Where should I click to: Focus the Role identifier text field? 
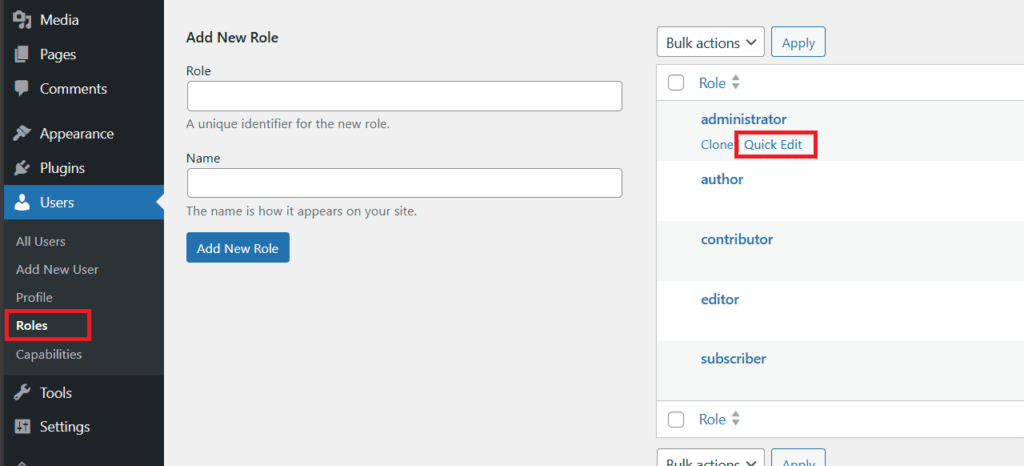(404, 96)
